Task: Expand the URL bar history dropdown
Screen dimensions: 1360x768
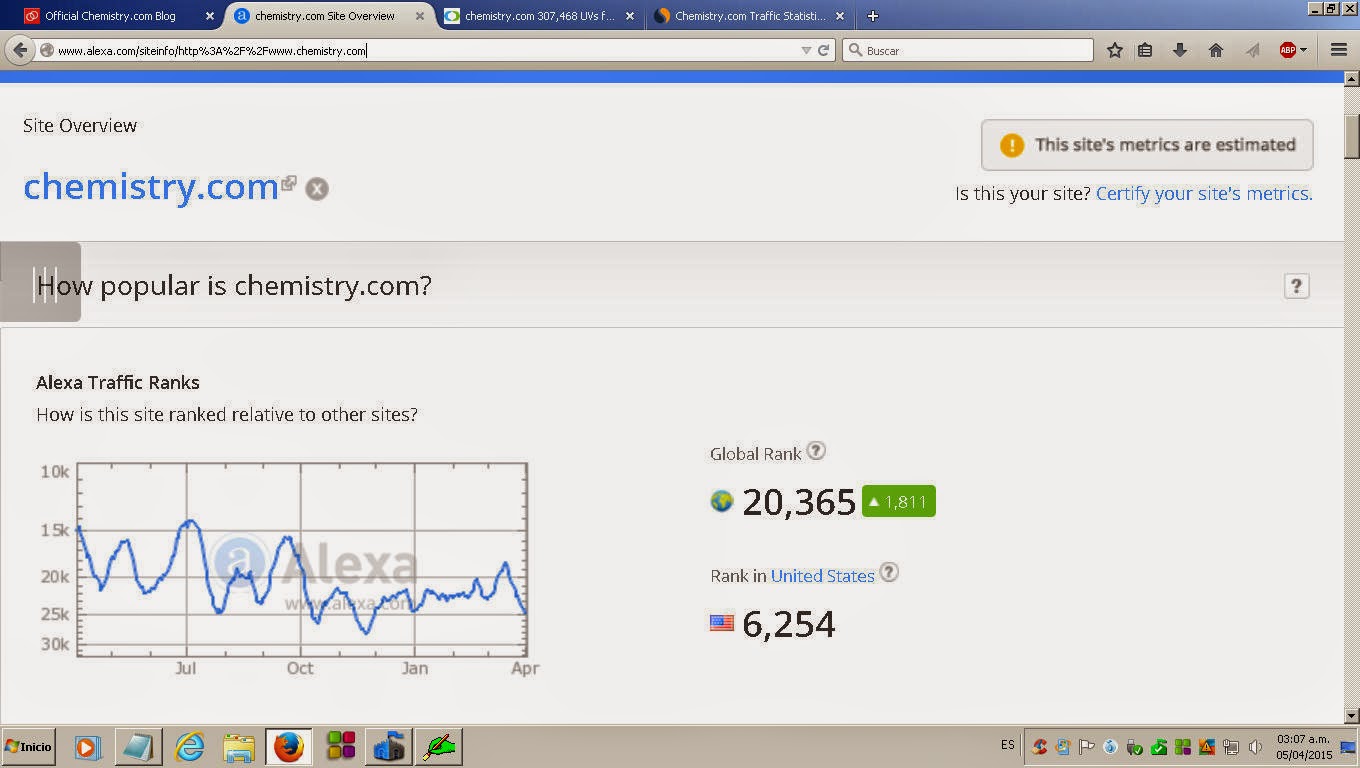Action: click(806, 50)
